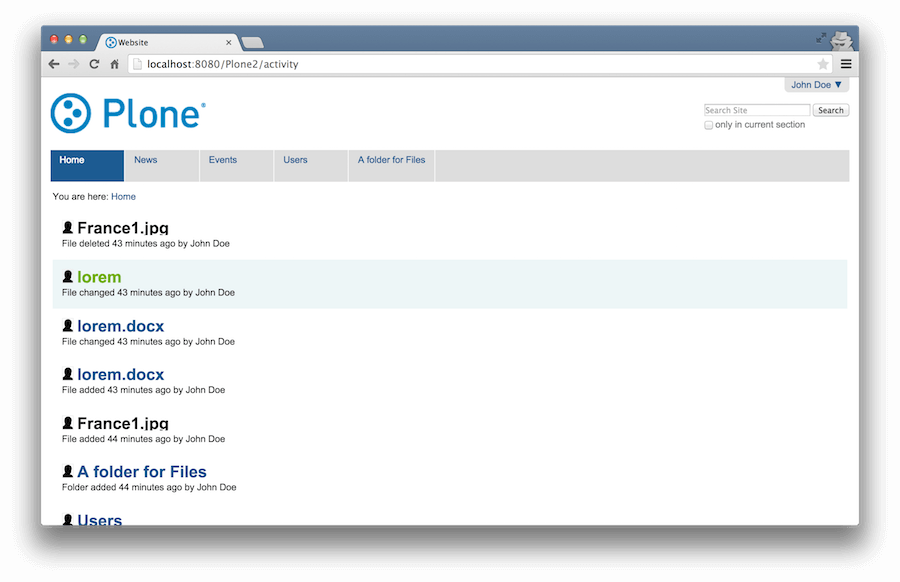Go back with the browser back arrow
Viewport: 900px width, 582px height.
(54, 64)
